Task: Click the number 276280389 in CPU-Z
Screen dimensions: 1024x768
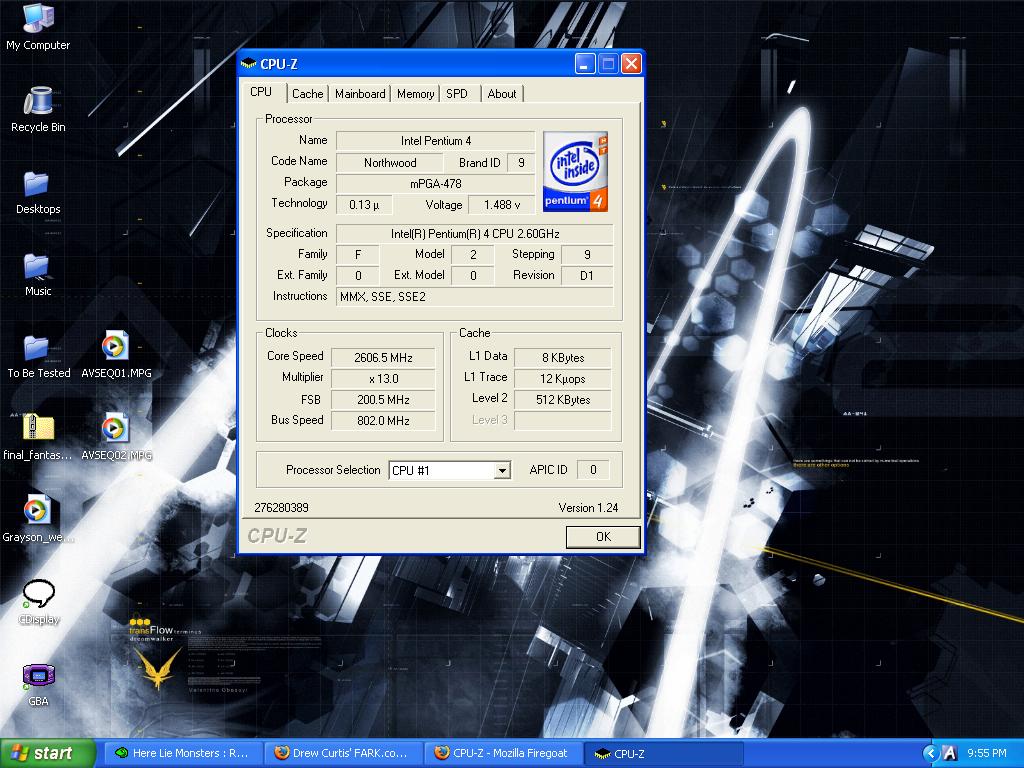Action: 281,507
